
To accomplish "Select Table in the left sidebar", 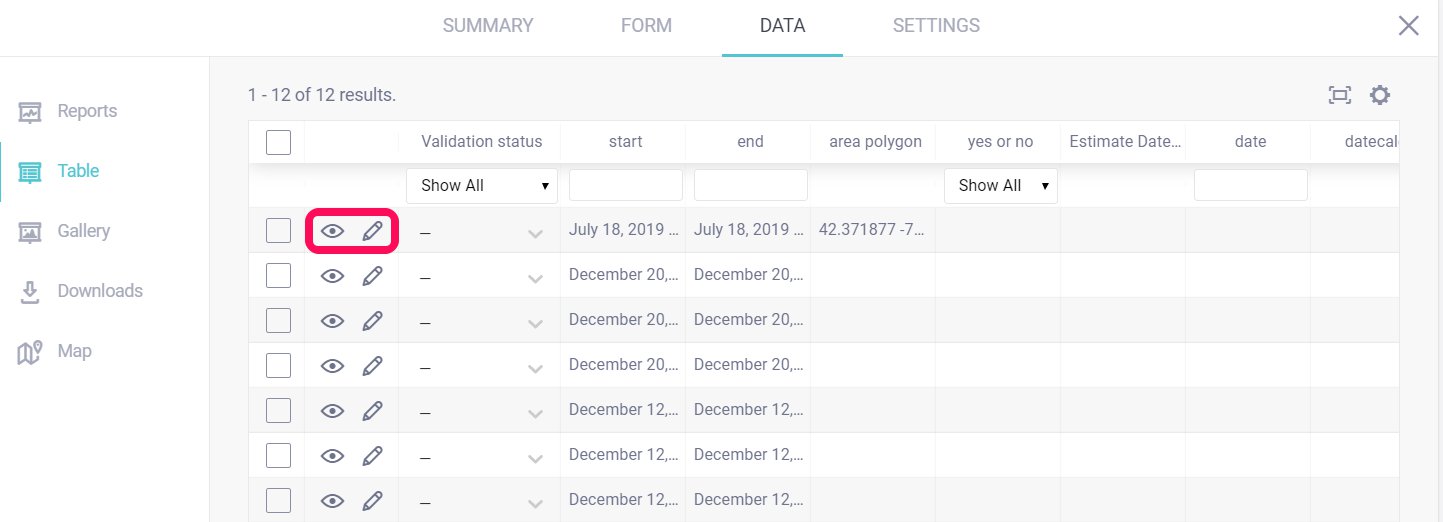I will [x=78, y=171].
